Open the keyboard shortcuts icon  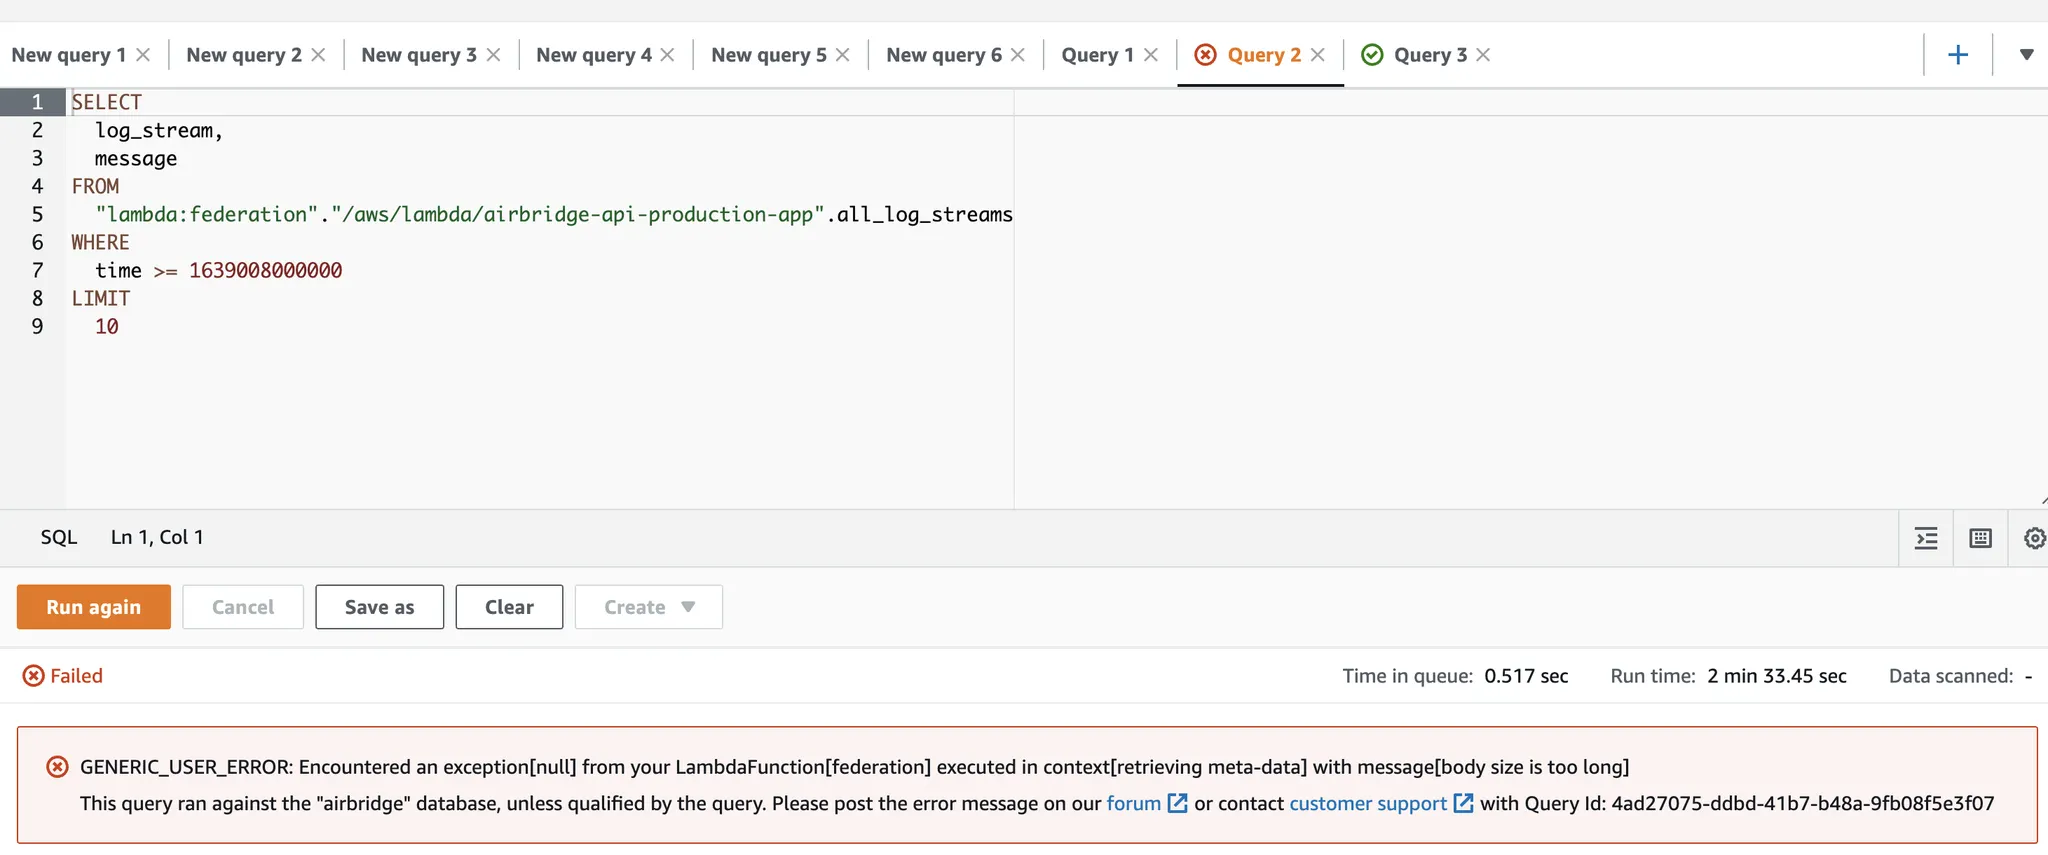(x=1980, y=538)
